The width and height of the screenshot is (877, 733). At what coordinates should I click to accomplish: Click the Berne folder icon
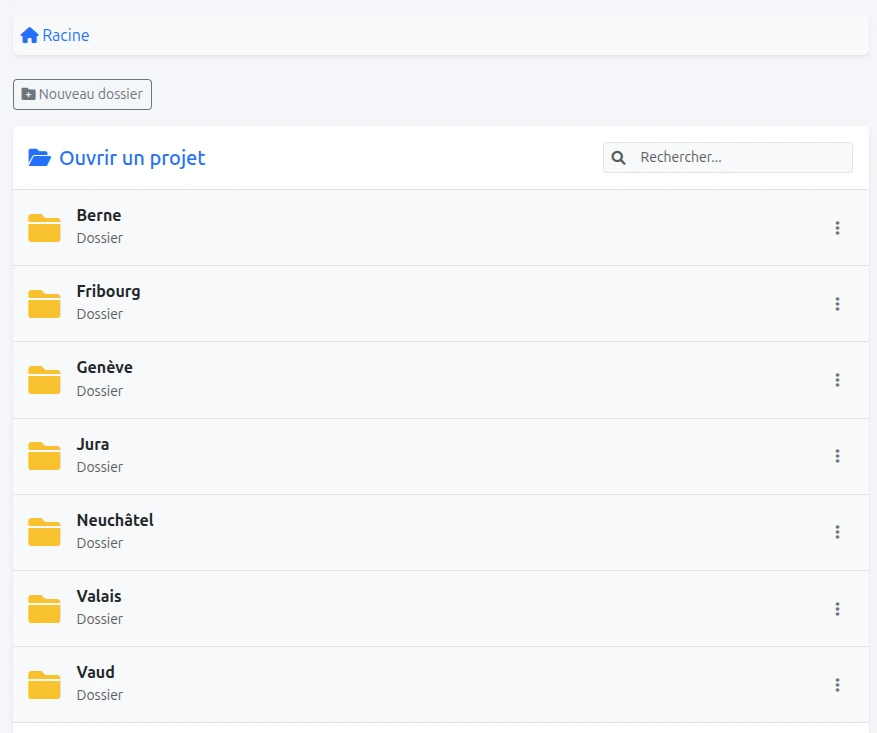pyautogui.click(x=44, y=228)
